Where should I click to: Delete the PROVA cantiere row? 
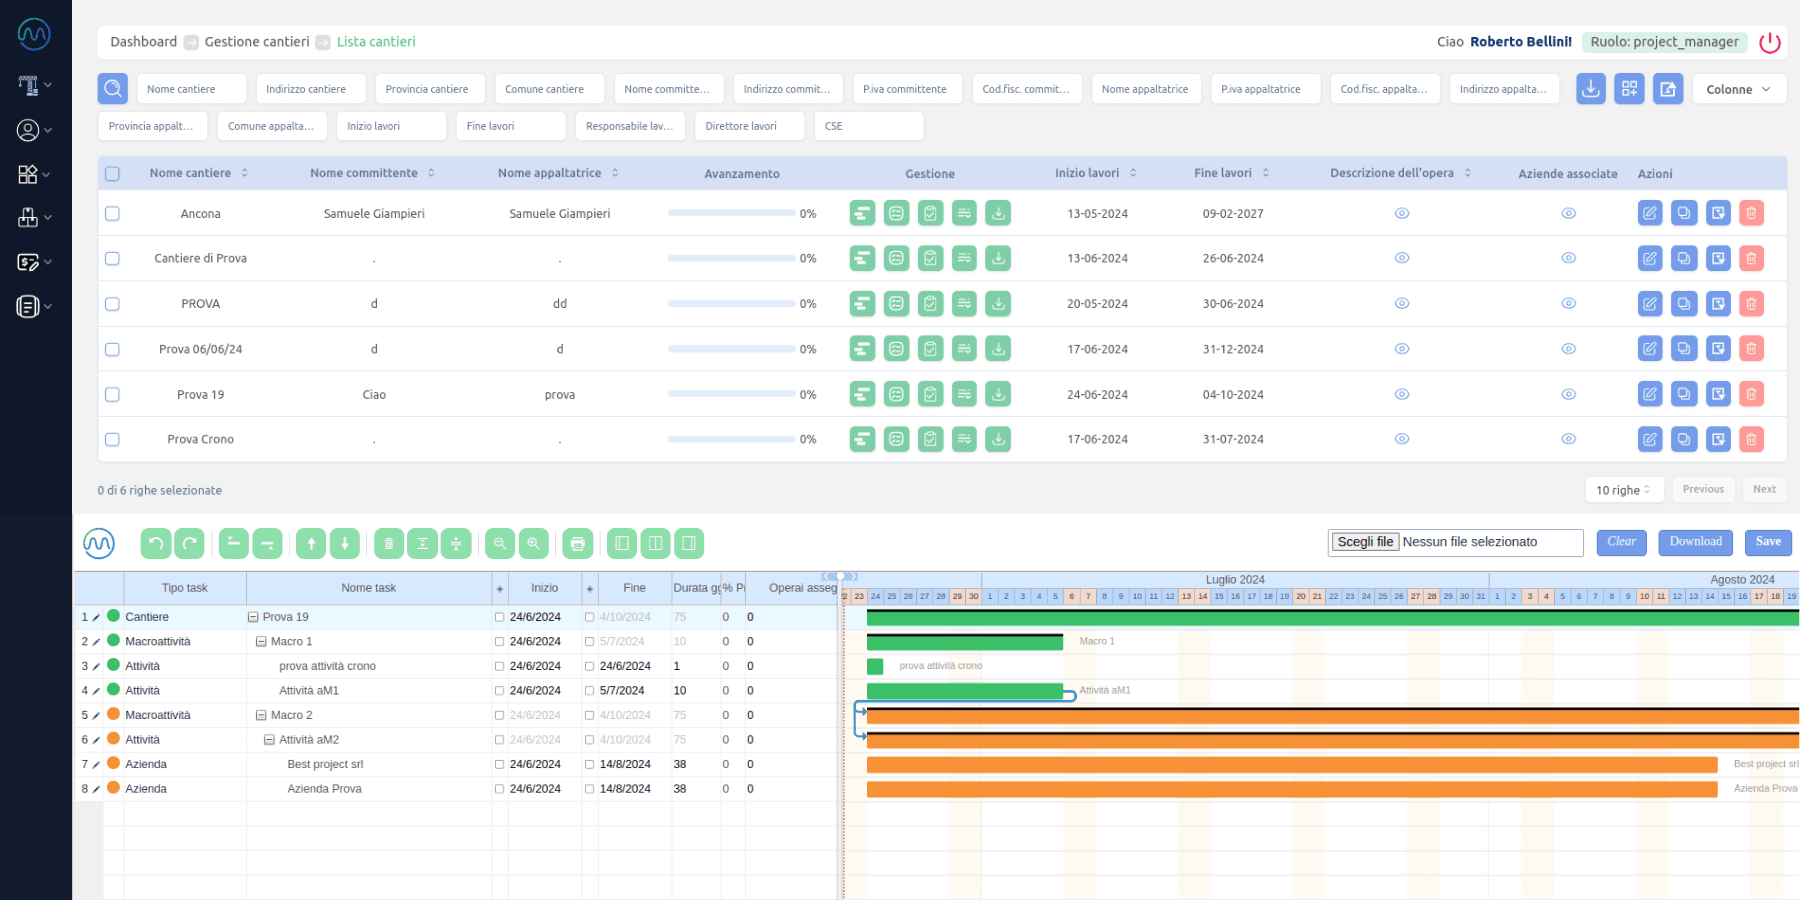pos(1751,304)
